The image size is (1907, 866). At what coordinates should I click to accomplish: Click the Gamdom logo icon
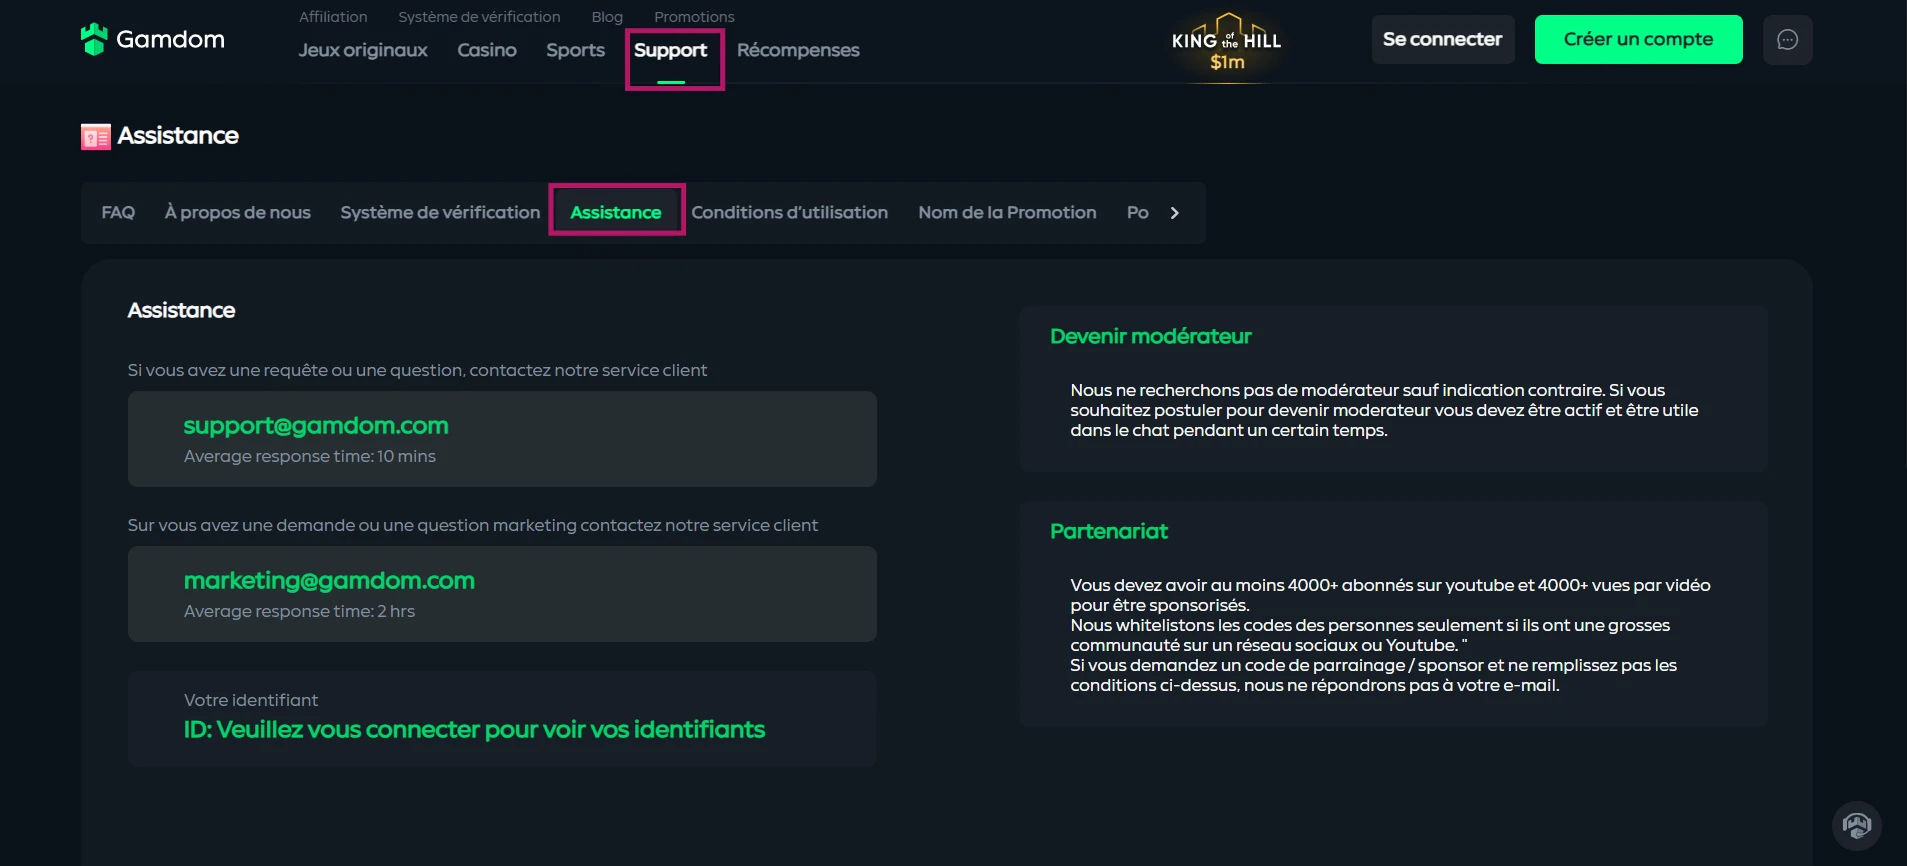[94, 39]
